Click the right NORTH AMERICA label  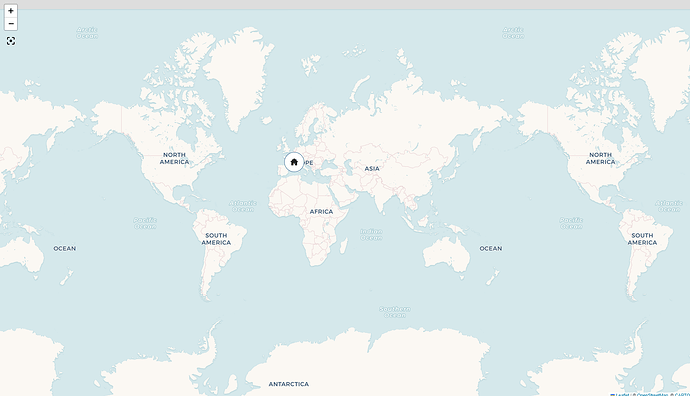tap(600, 158)
